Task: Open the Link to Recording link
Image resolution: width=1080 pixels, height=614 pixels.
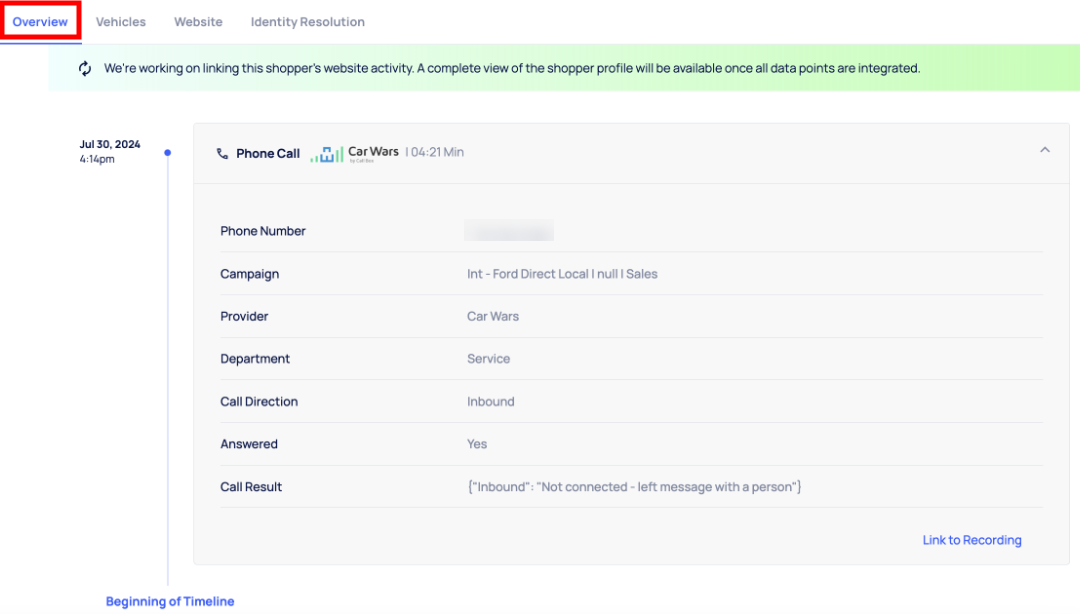Action: (972, 540)
